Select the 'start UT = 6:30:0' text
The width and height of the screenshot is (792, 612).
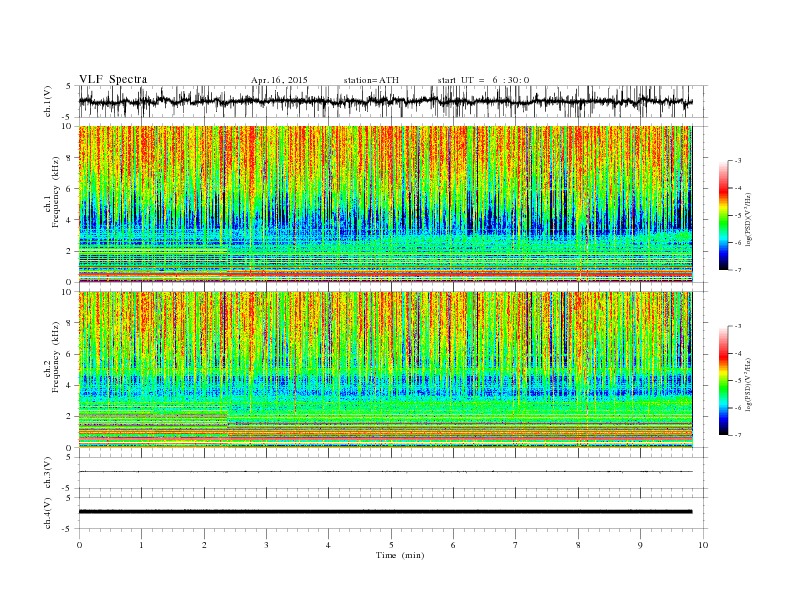(483, 80)
